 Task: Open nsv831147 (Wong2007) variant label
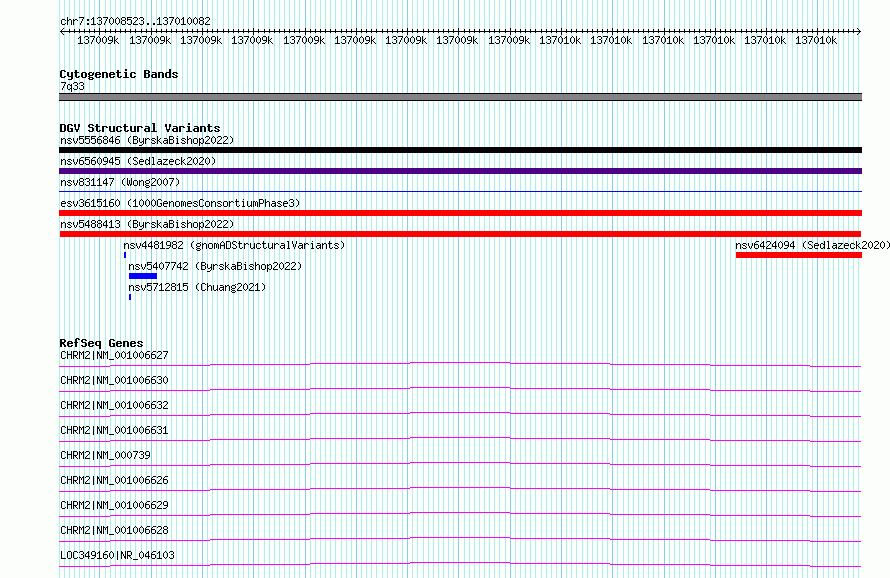coord(120,182)
